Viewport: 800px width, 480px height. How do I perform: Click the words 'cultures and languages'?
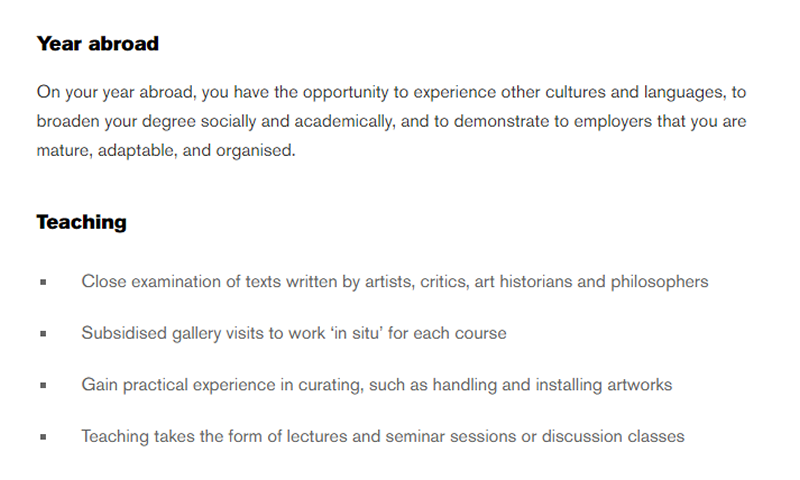(634, 92)
